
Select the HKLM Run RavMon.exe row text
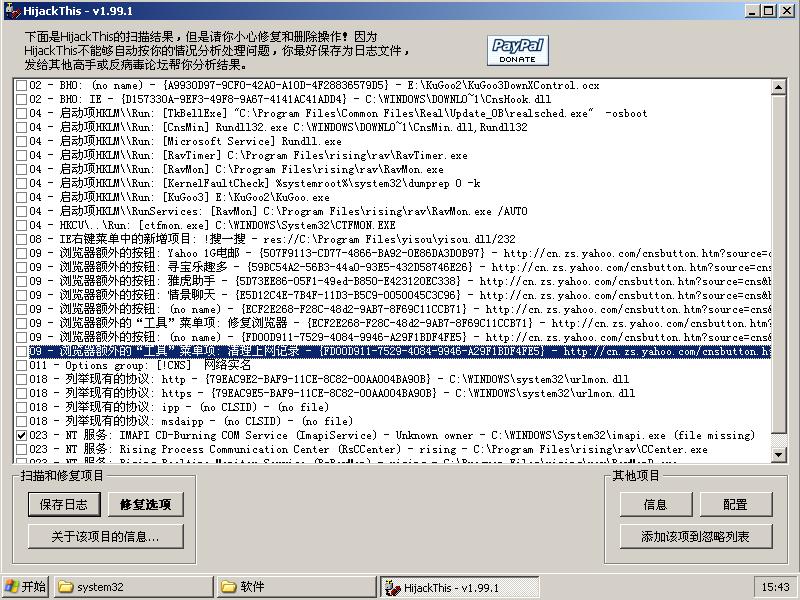point(236,169)
